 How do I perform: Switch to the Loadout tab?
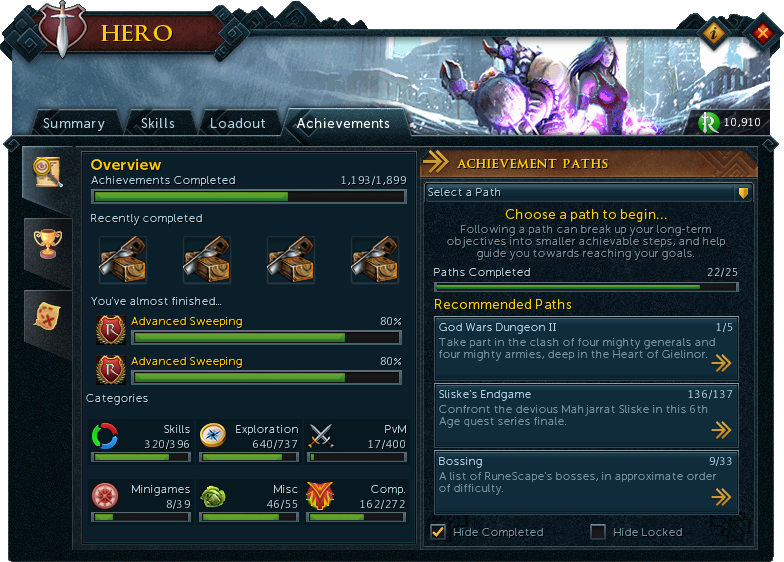pos(238,123)
